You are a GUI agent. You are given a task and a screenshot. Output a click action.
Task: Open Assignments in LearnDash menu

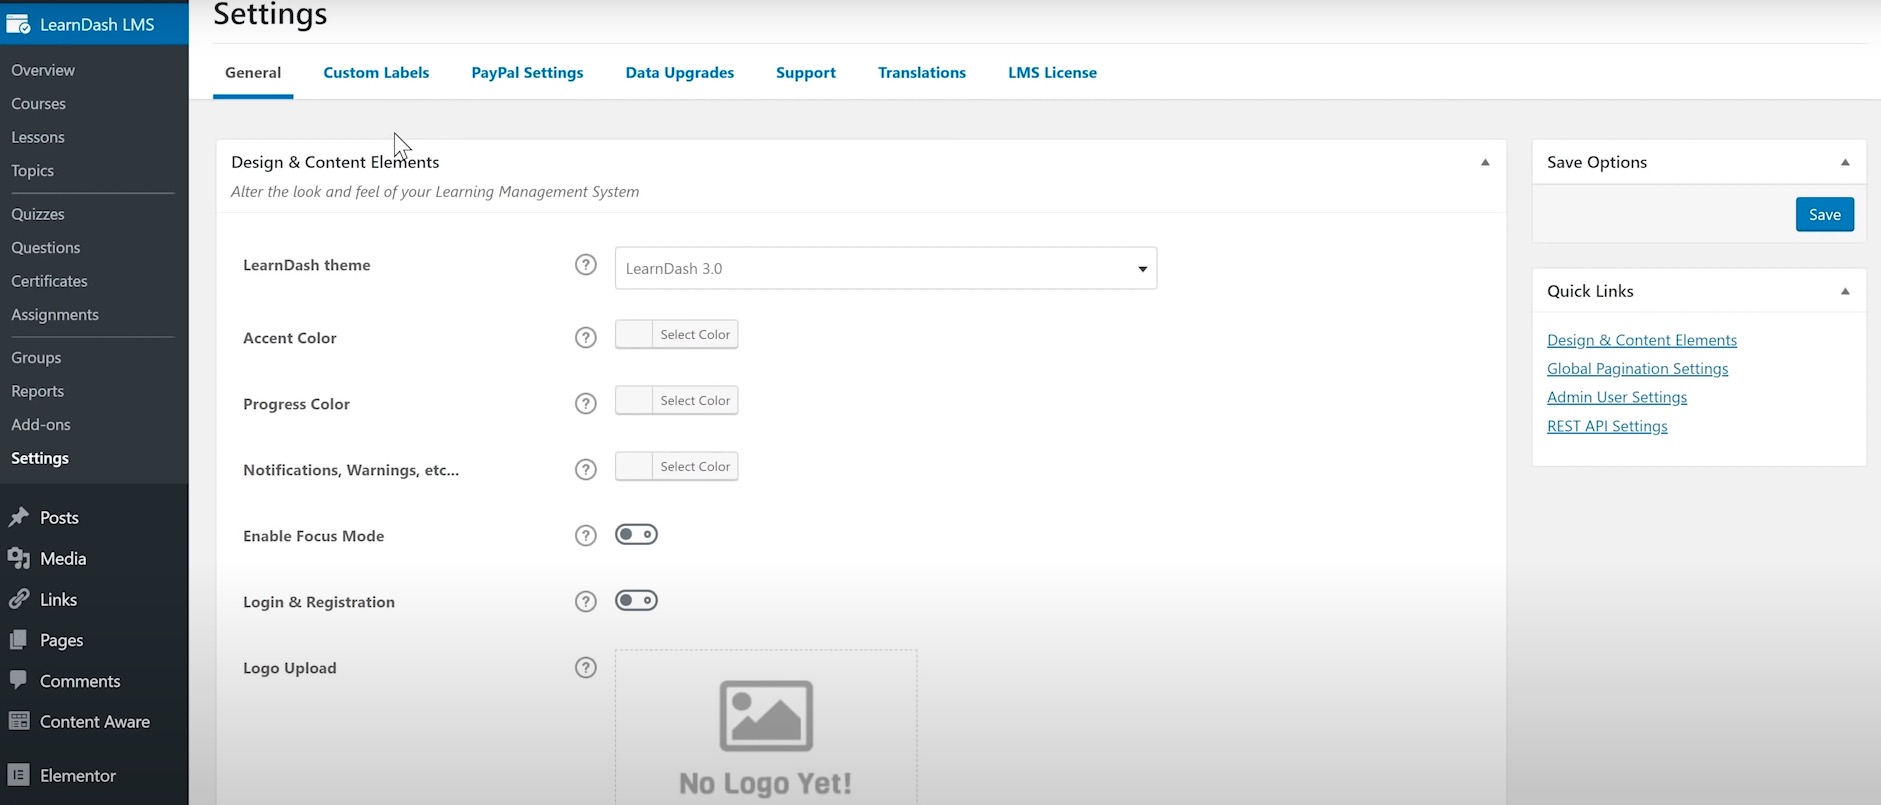coord(55,314)
